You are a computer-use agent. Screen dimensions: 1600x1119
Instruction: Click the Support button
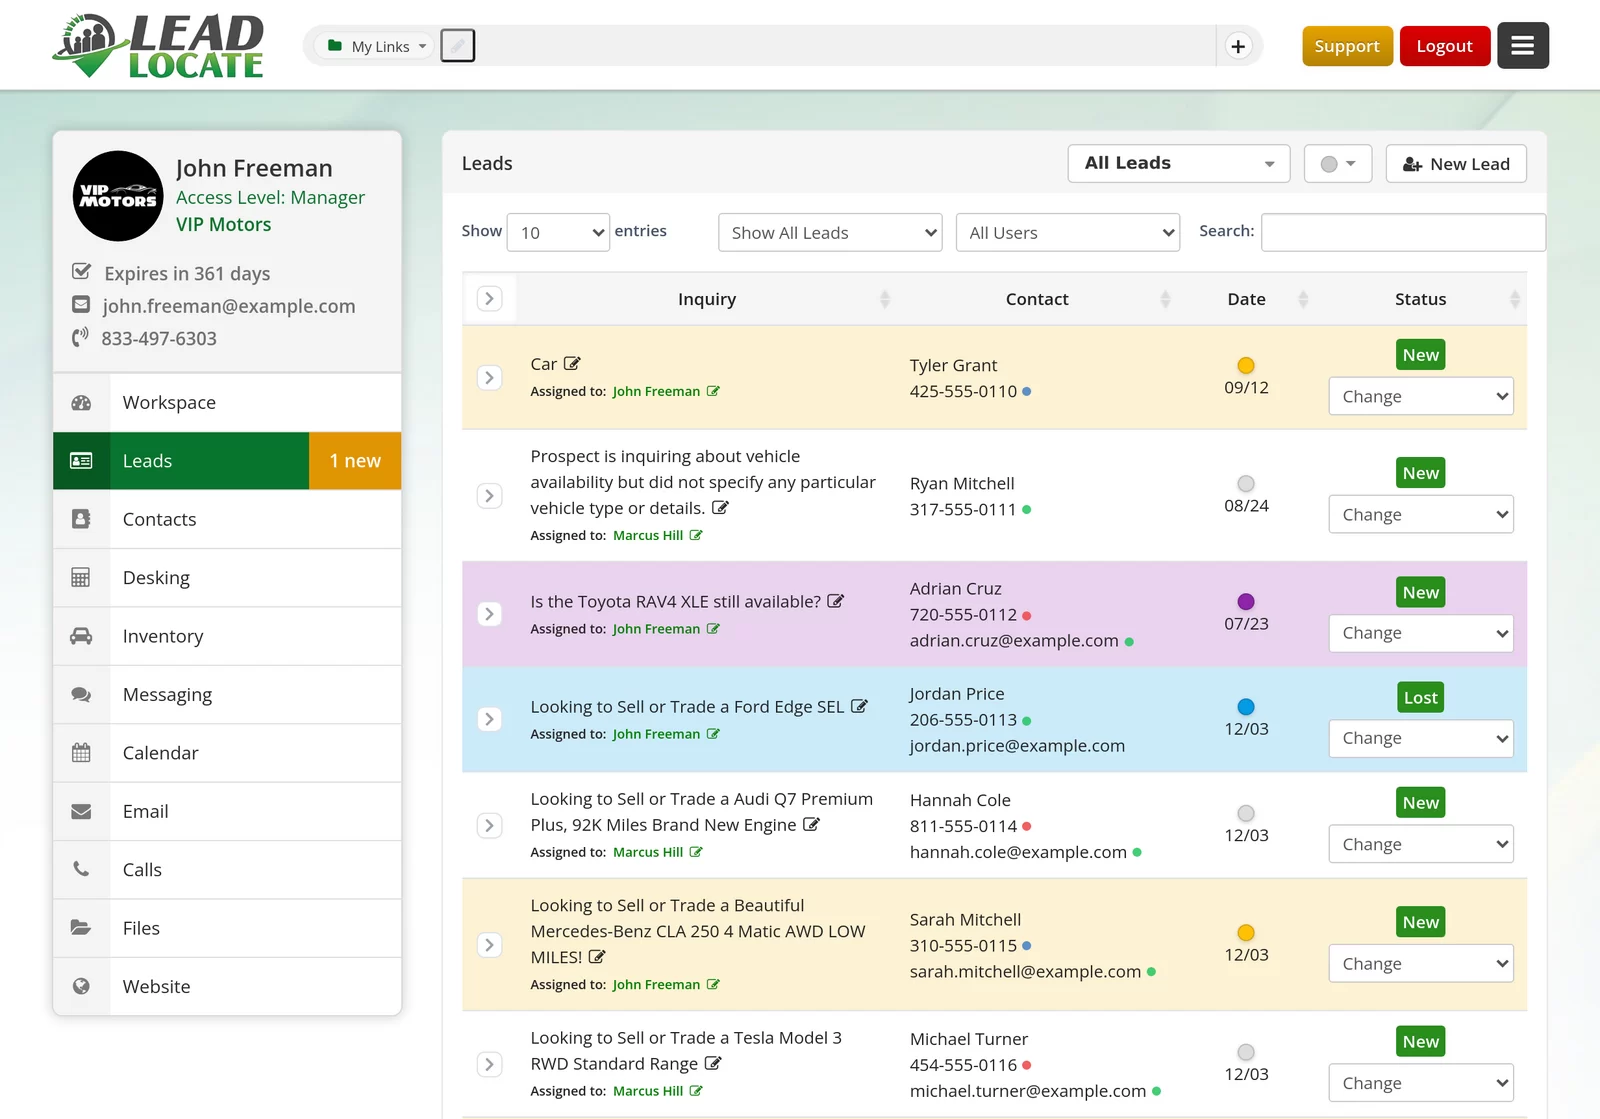pos(1347,46)
